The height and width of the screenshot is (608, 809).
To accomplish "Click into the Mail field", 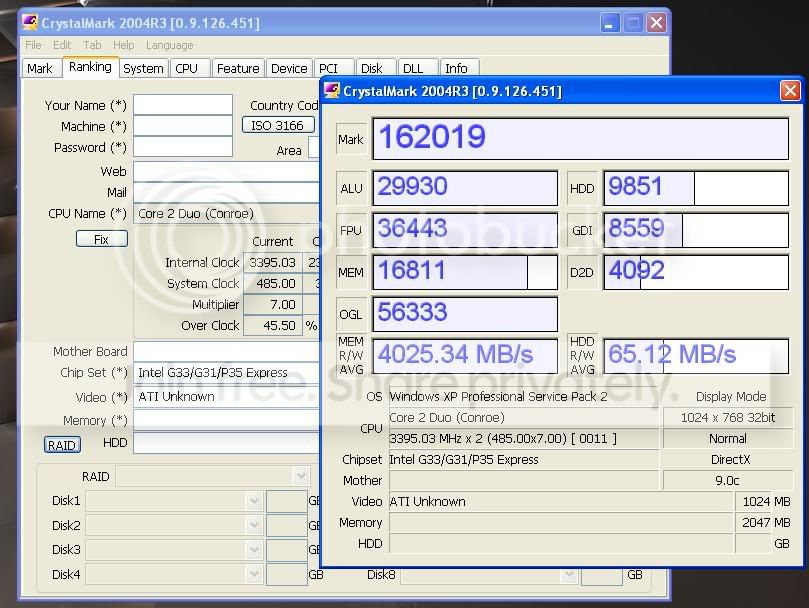I will click(x=226, y=192).
